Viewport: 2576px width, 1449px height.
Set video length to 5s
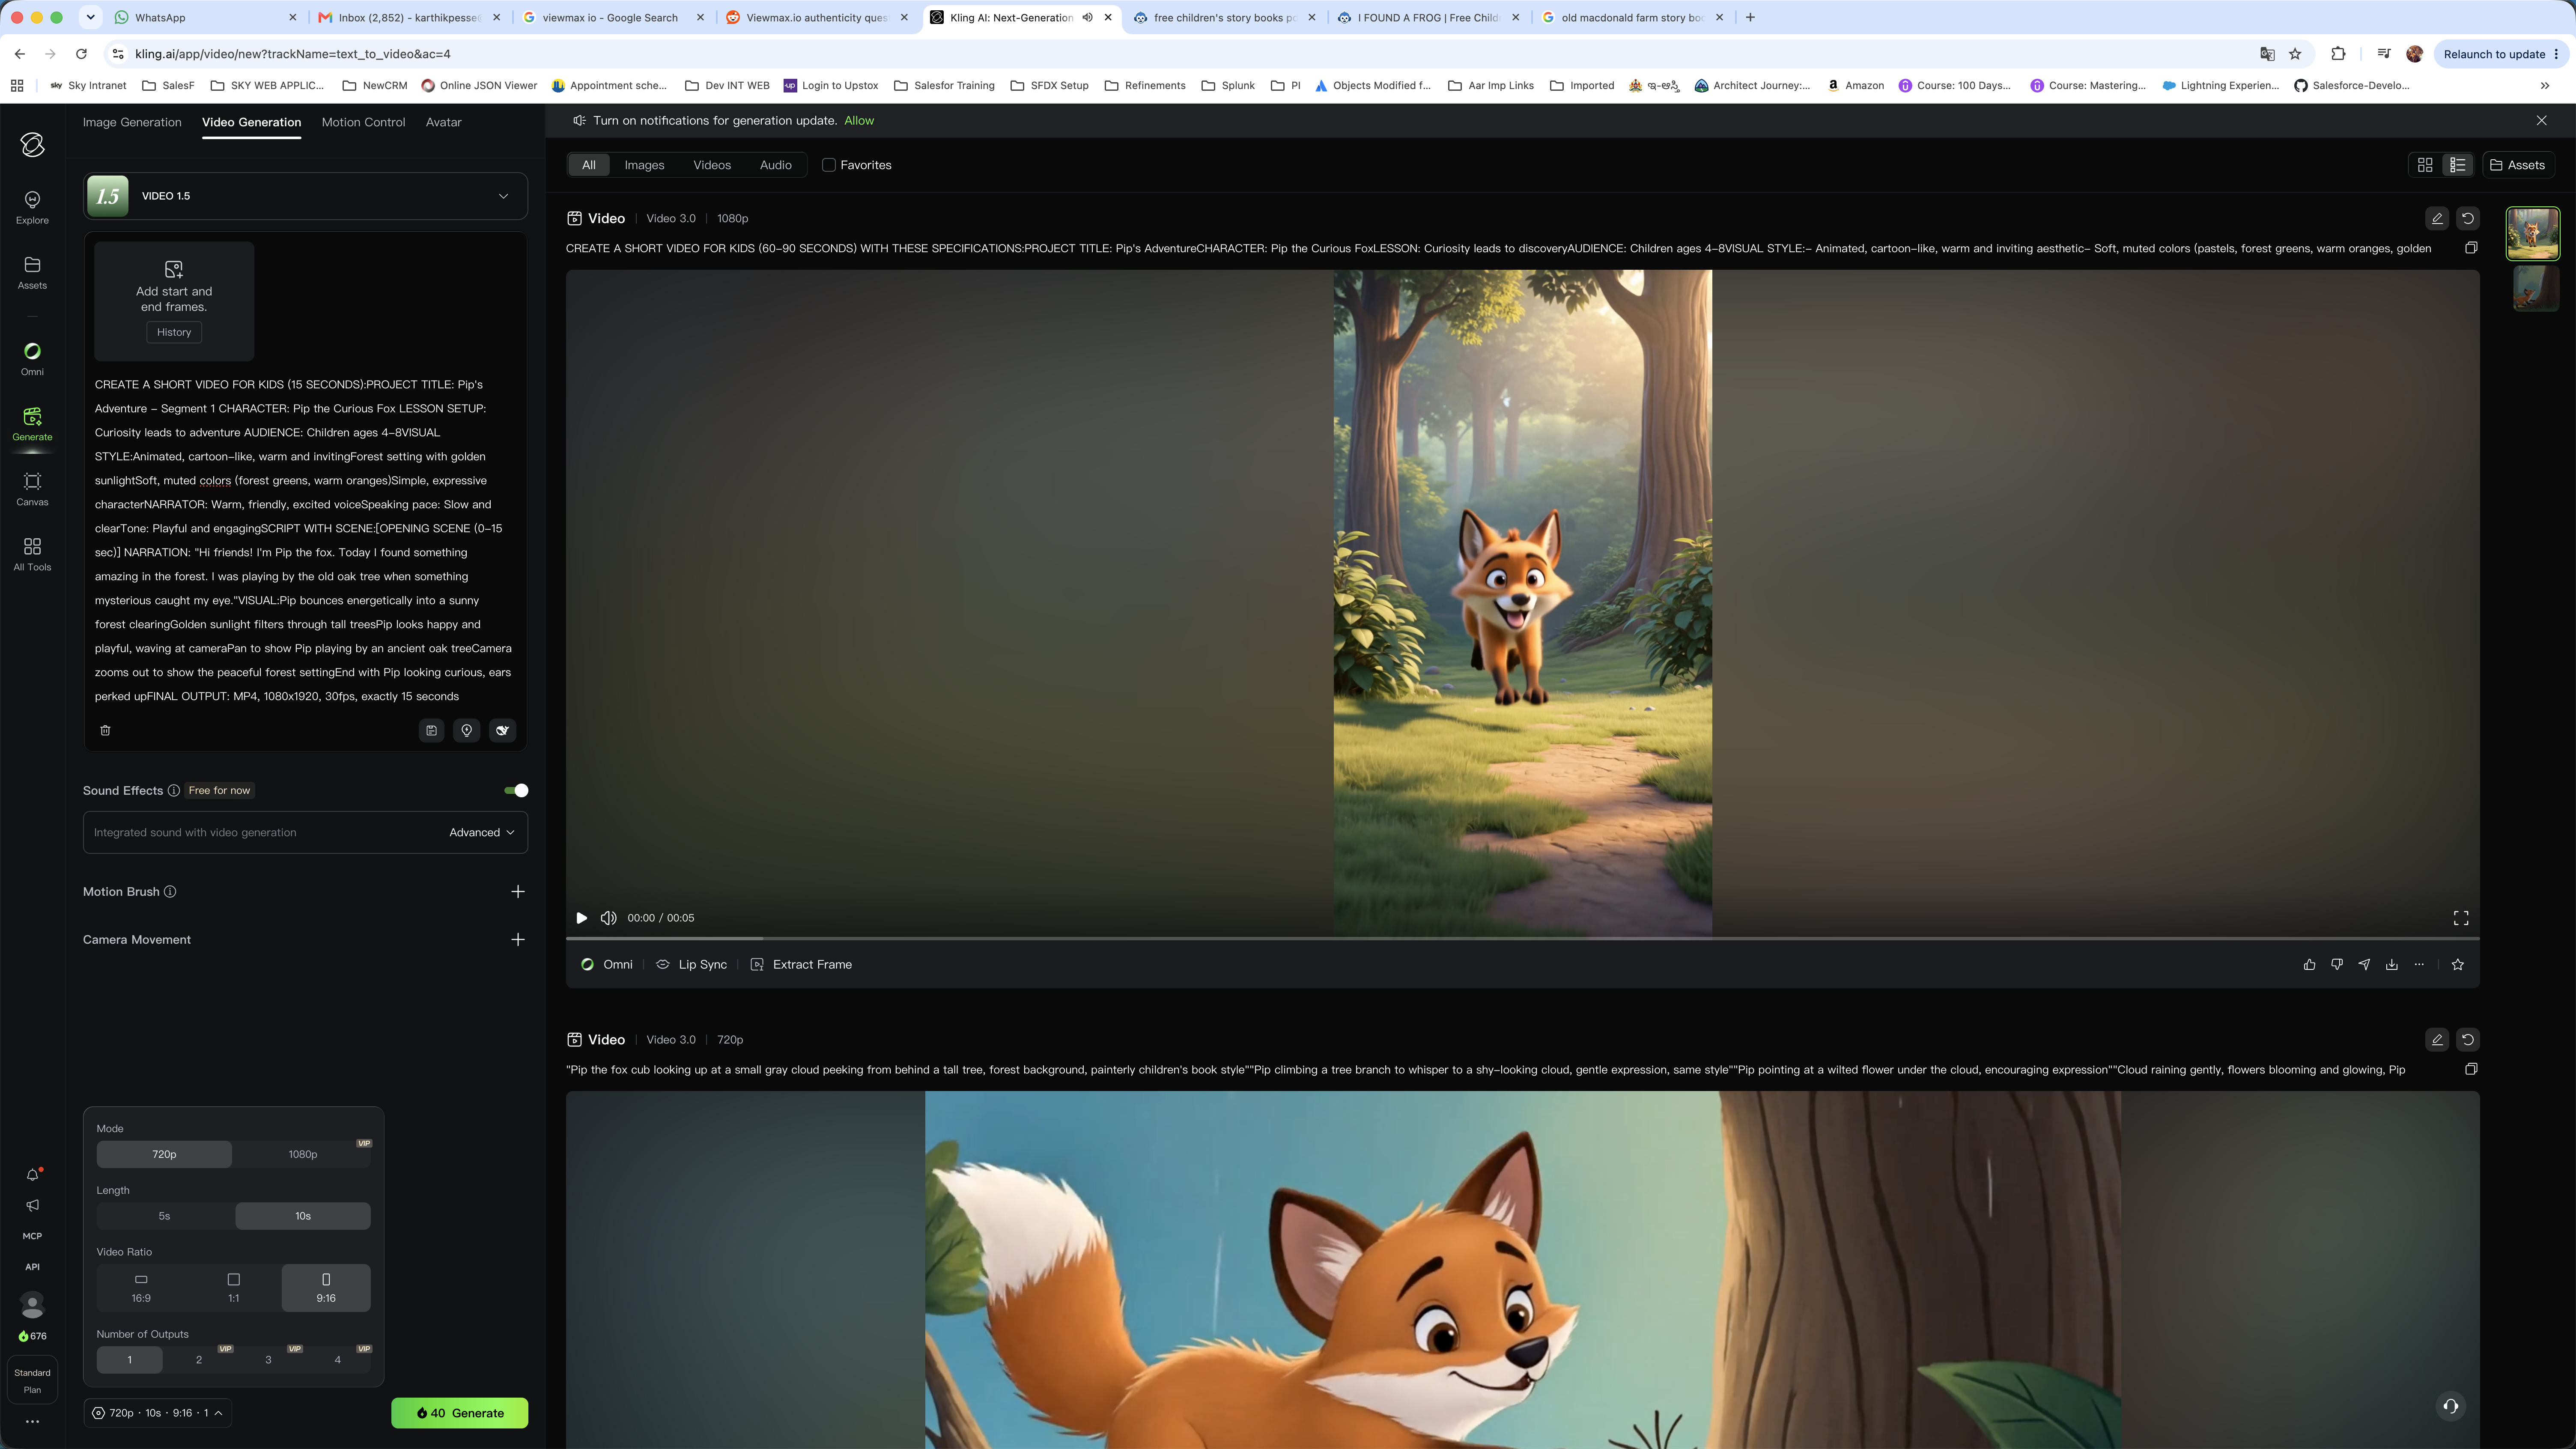pyautogui.click(x=164, y=1216)
